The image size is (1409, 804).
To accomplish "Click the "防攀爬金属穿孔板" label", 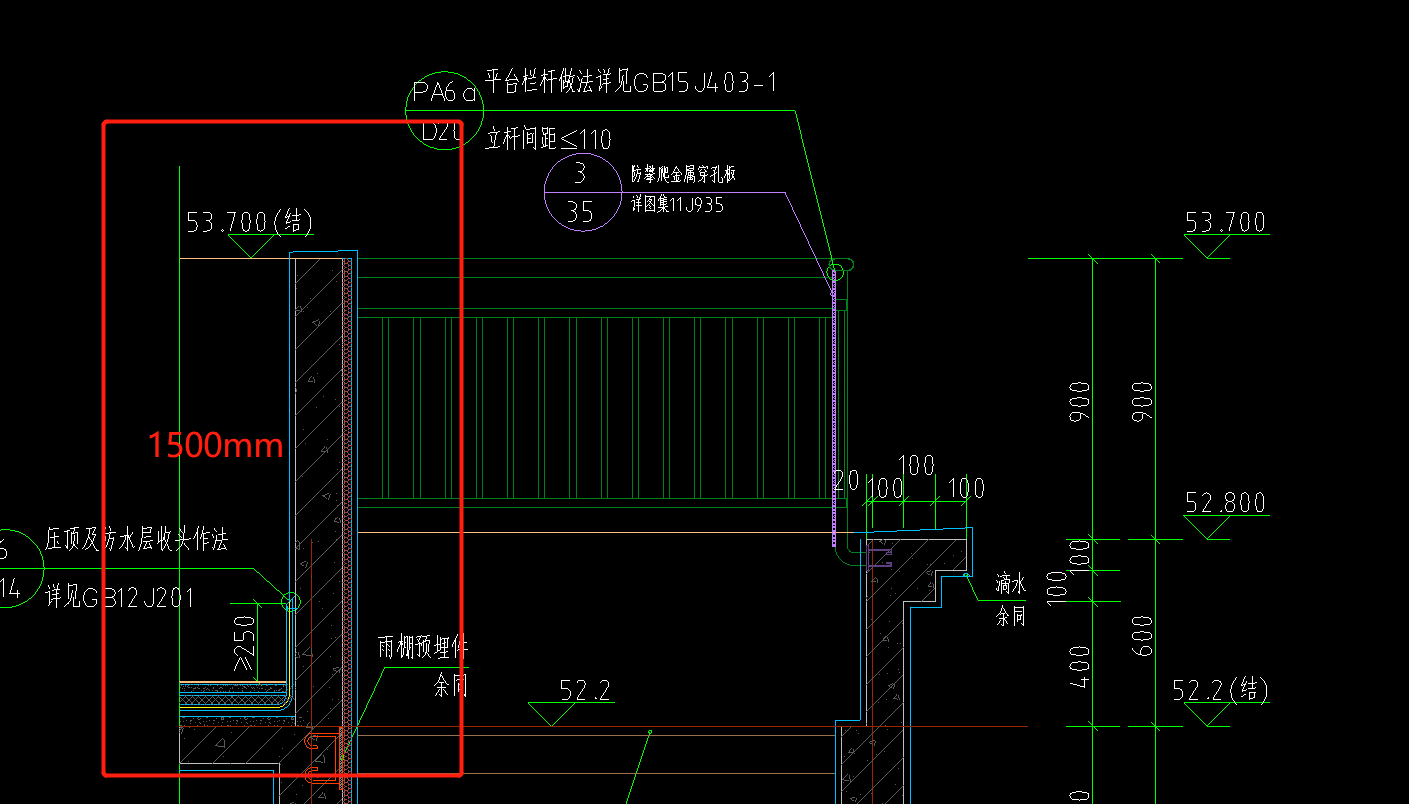I will coord(684,175).
